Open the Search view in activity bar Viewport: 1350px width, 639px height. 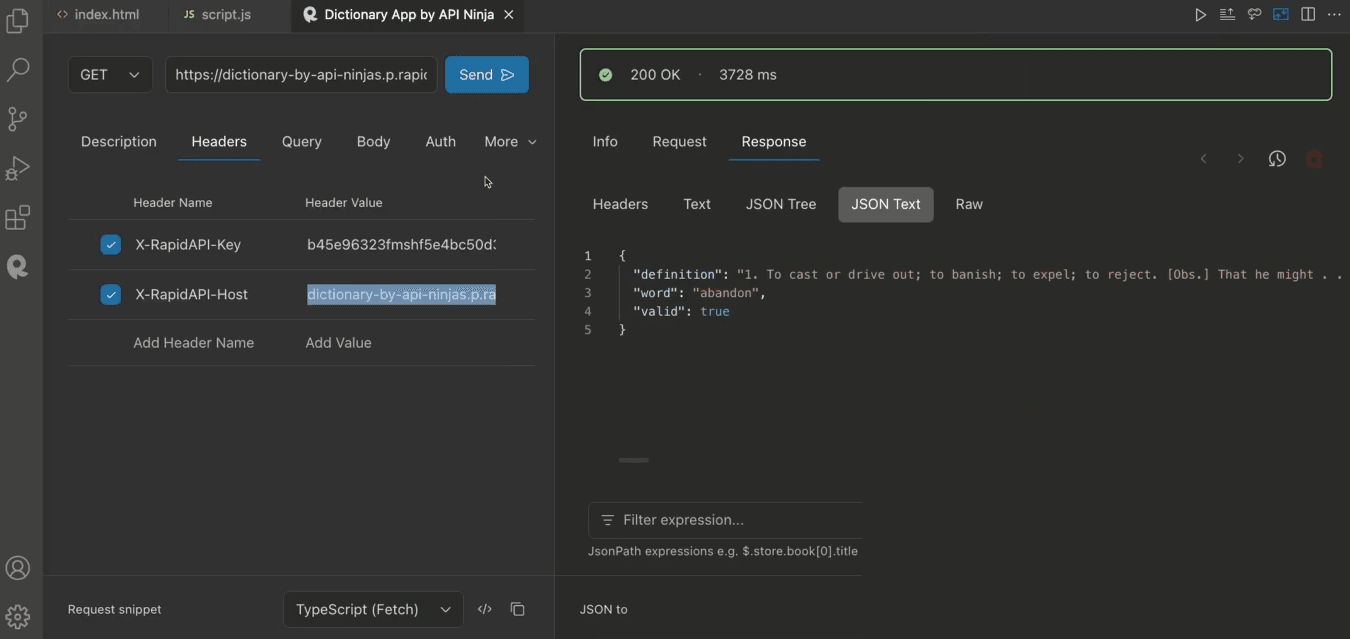coord(18,70)
